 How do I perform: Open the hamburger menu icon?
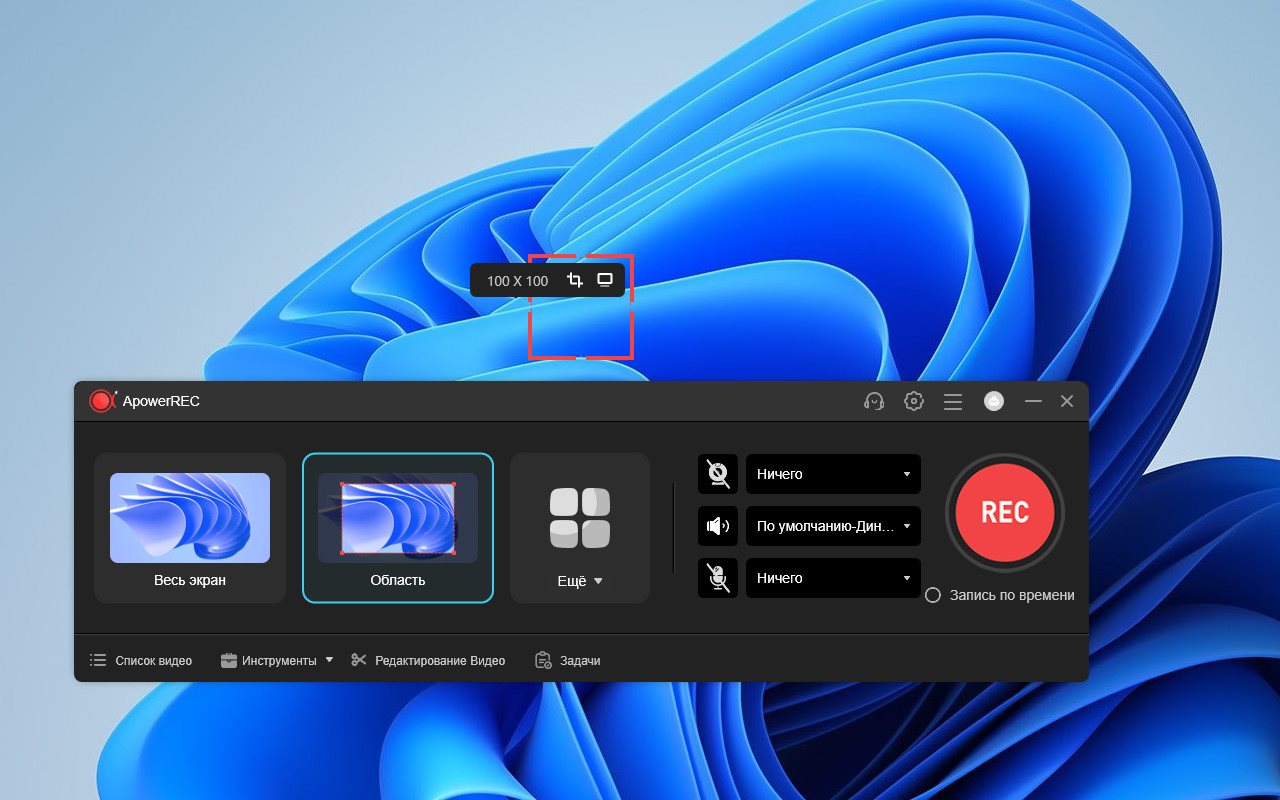953,401
